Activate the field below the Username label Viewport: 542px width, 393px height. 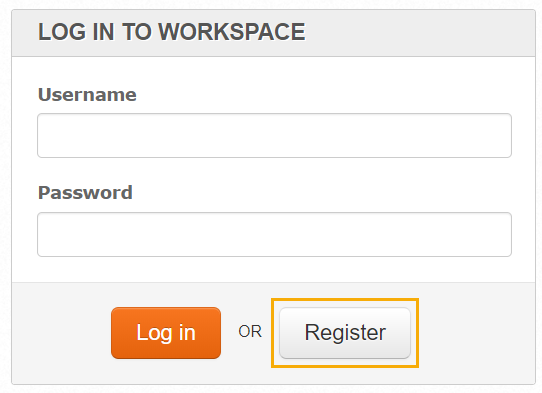tap(274, 135)
